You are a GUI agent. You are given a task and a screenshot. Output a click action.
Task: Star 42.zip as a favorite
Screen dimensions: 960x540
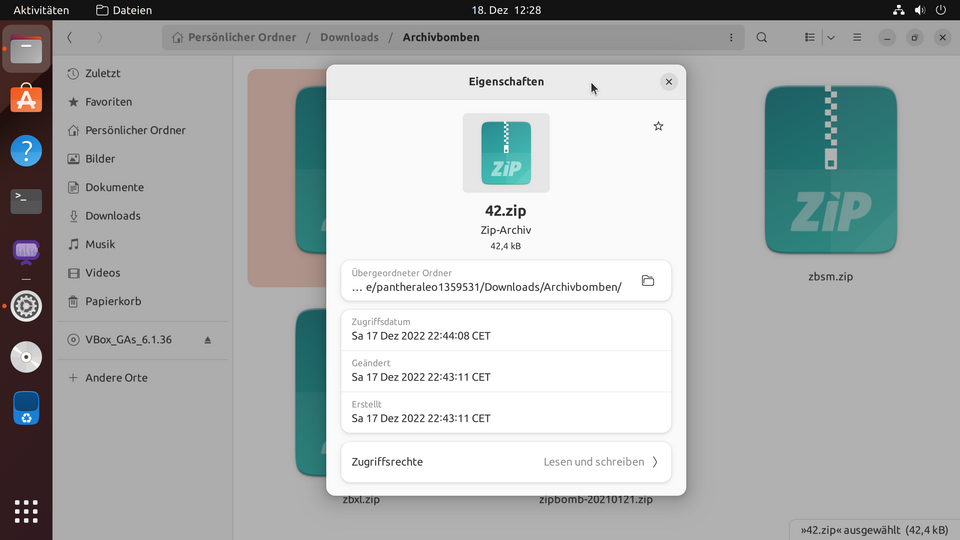(x=658, y=126)
